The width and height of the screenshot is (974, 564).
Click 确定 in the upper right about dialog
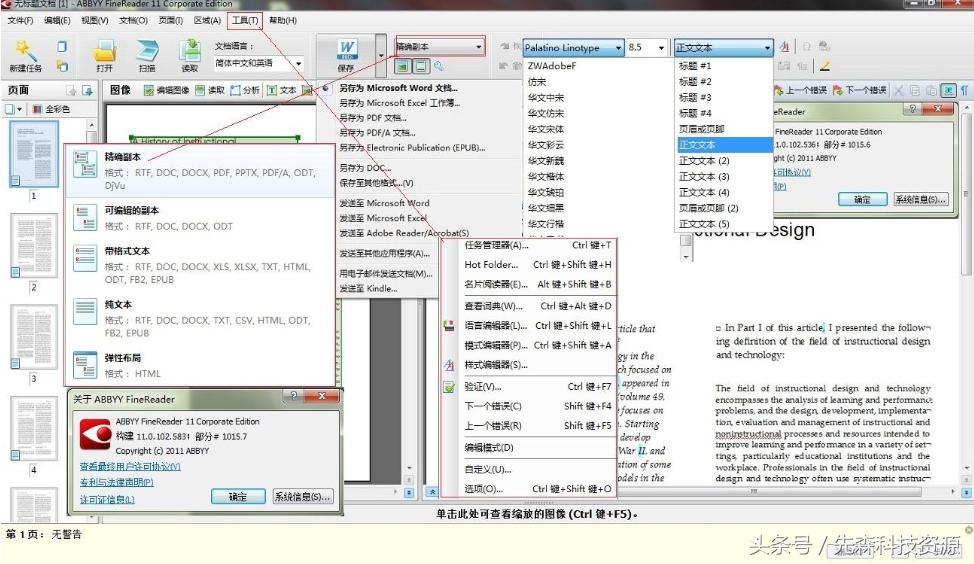click(862, 199)
